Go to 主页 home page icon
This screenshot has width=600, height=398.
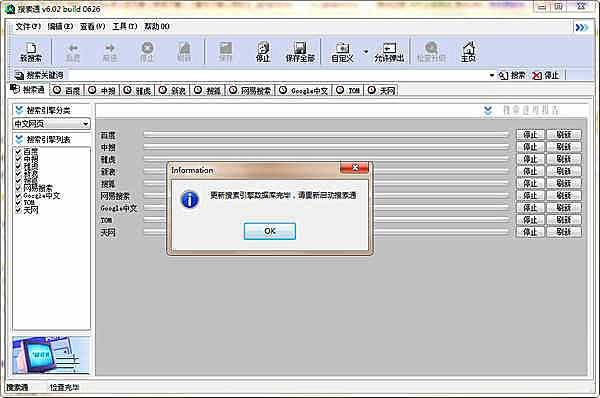(x=468, y=52)
